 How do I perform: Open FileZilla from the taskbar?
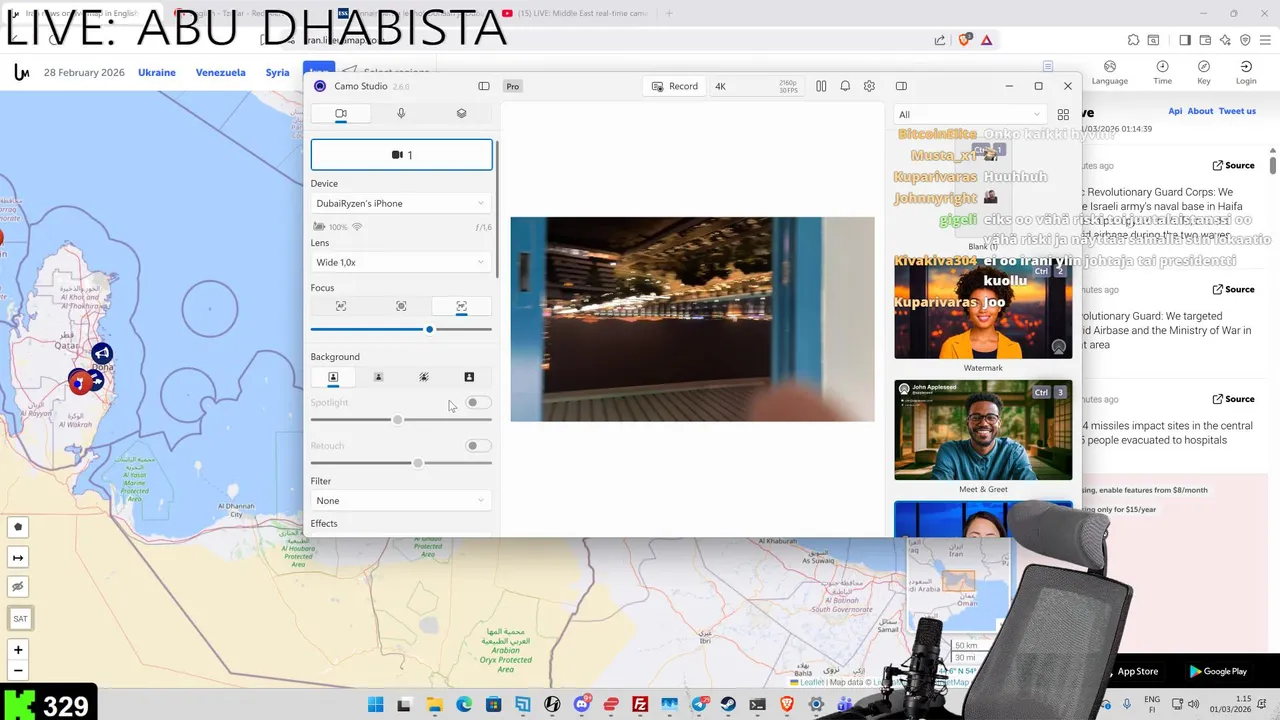640,705
